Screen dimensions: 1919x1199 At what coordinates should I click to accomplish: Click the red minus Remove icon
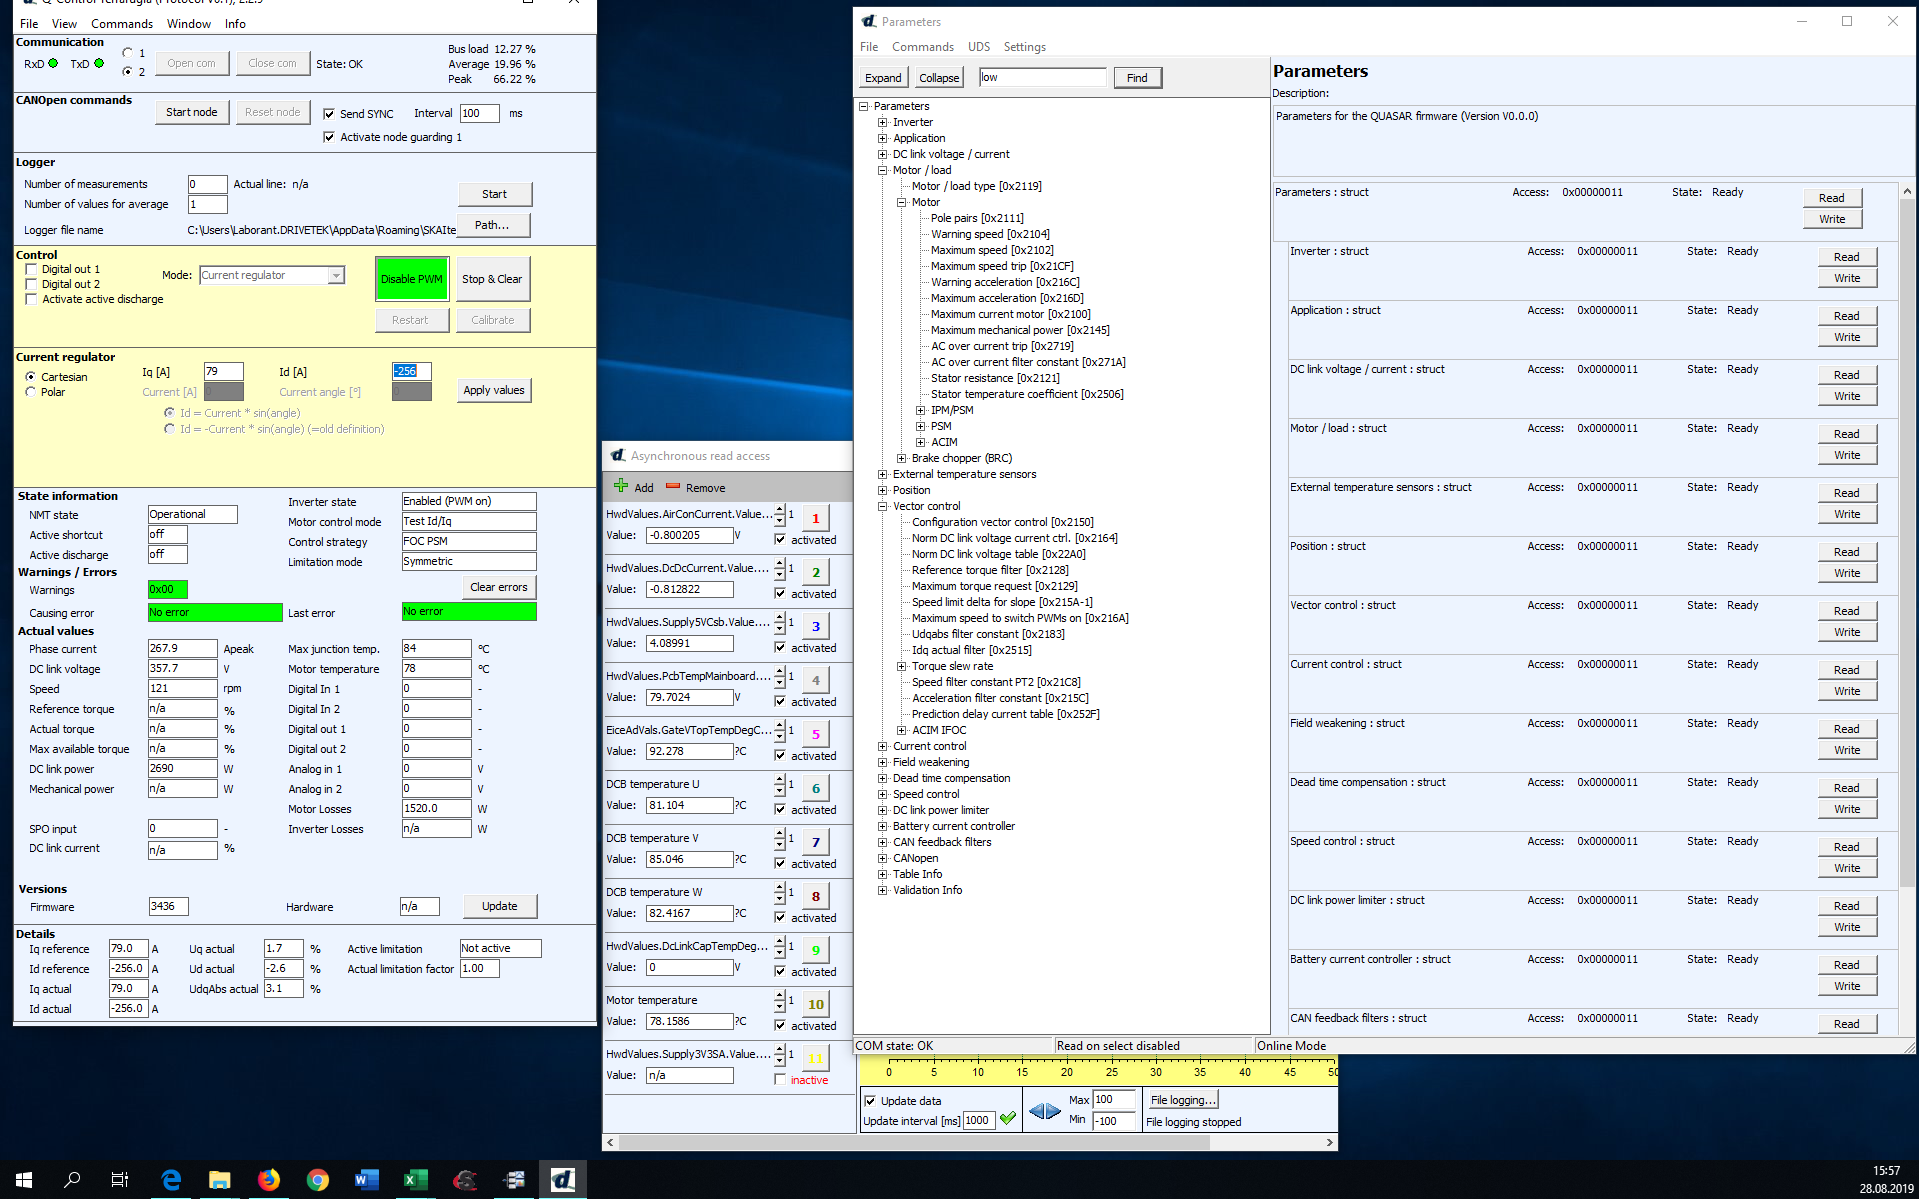(x=673, y=487)
